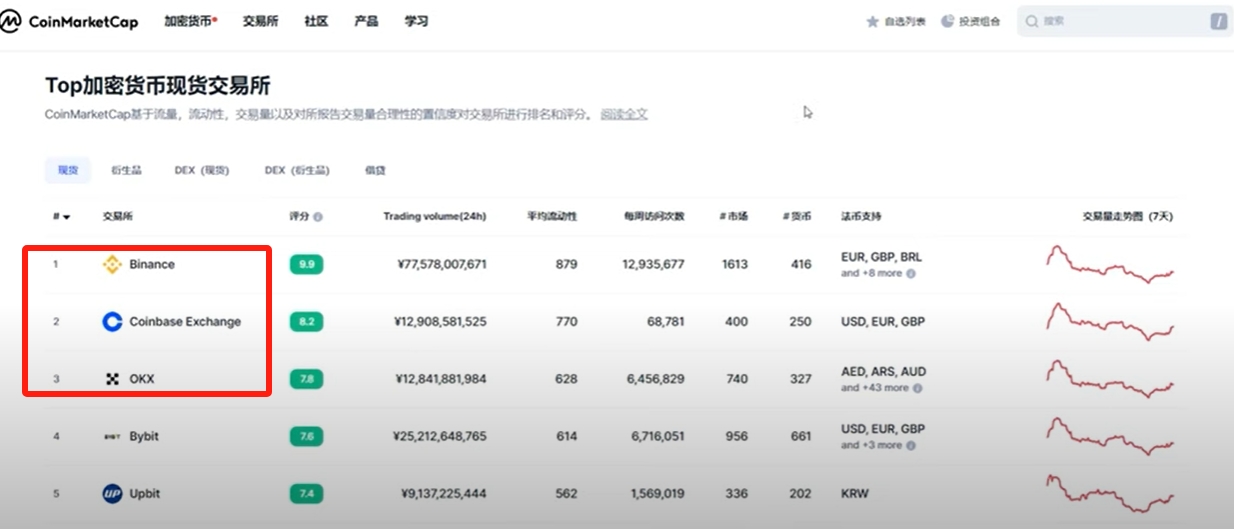Click the Binance exchange logo icon

coord(113,264)
